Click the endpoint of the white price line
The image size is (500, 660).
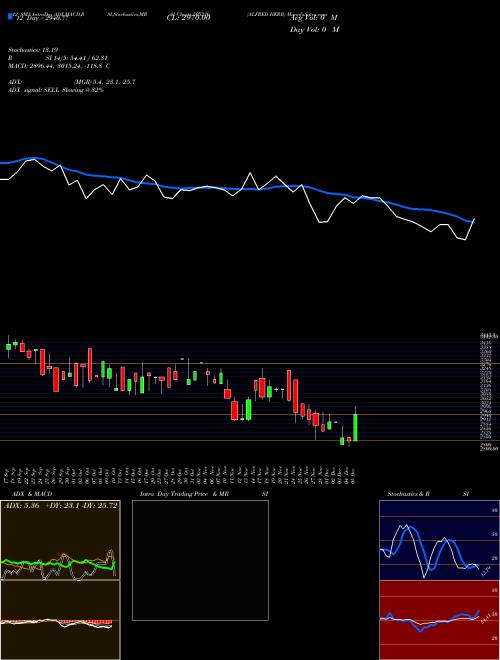coord(474,219)
